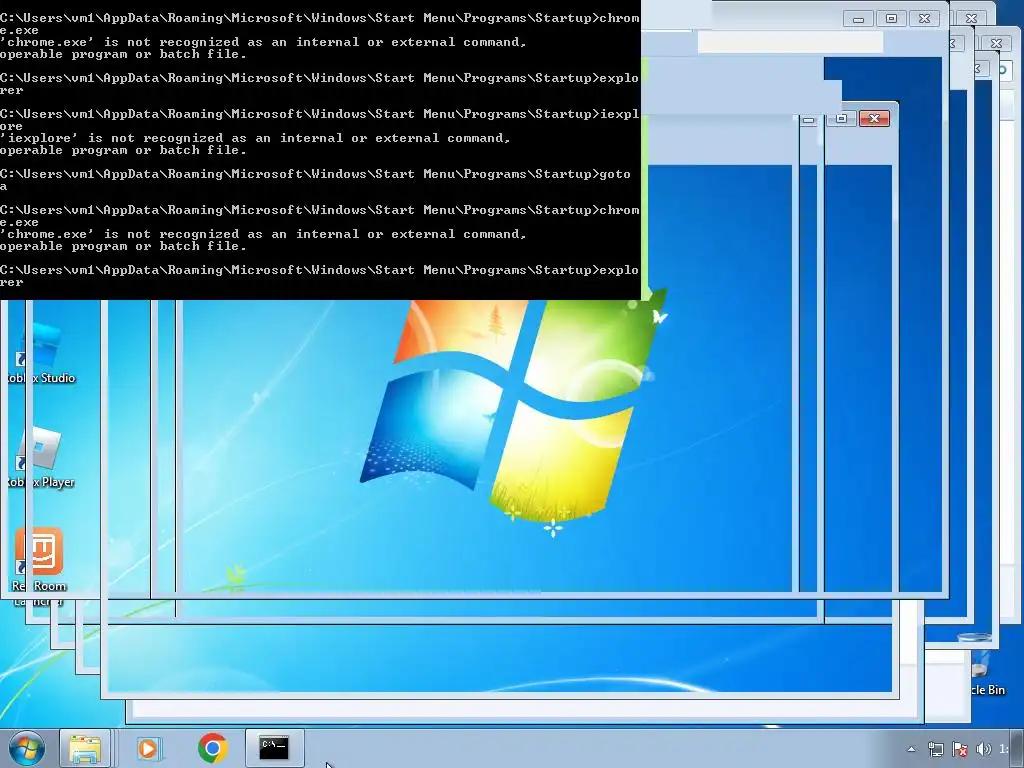Open Google Chrome from the taskbar
Viewport: 1024px width, 768px height.
[x=212, y=748]
